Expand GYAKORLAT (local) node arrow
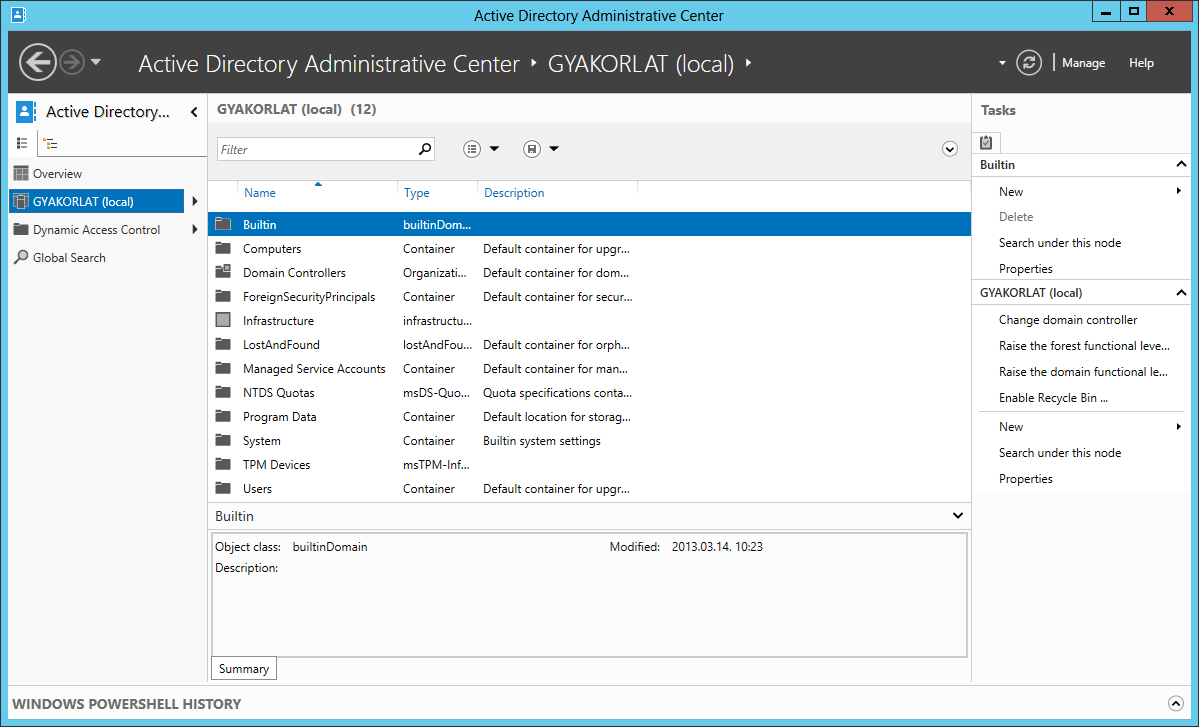The width and height of the screenshot is (1199, 727). coord(195,201)
